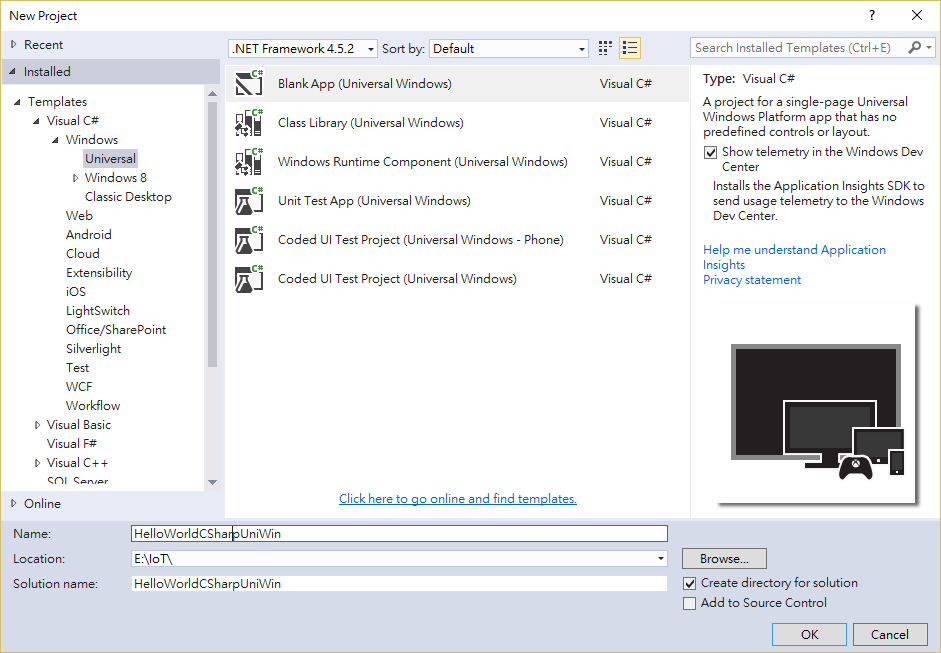Image resolution: width=941 pixels, height=653 pixels.
Task: Open 'Click here to go online' link
Action: coord(458,499)
